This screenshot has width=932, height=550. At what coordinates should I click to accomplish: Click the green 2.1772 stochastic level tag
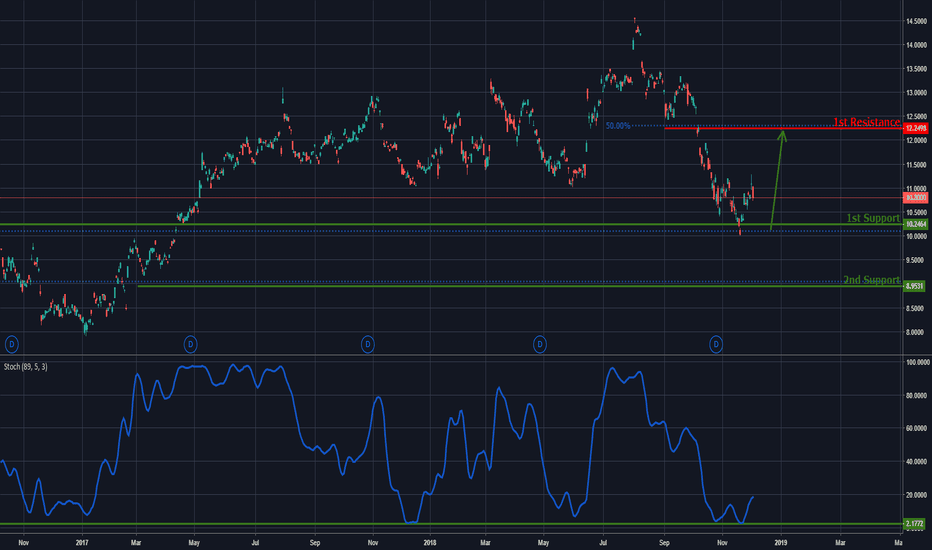coord(914,523)
